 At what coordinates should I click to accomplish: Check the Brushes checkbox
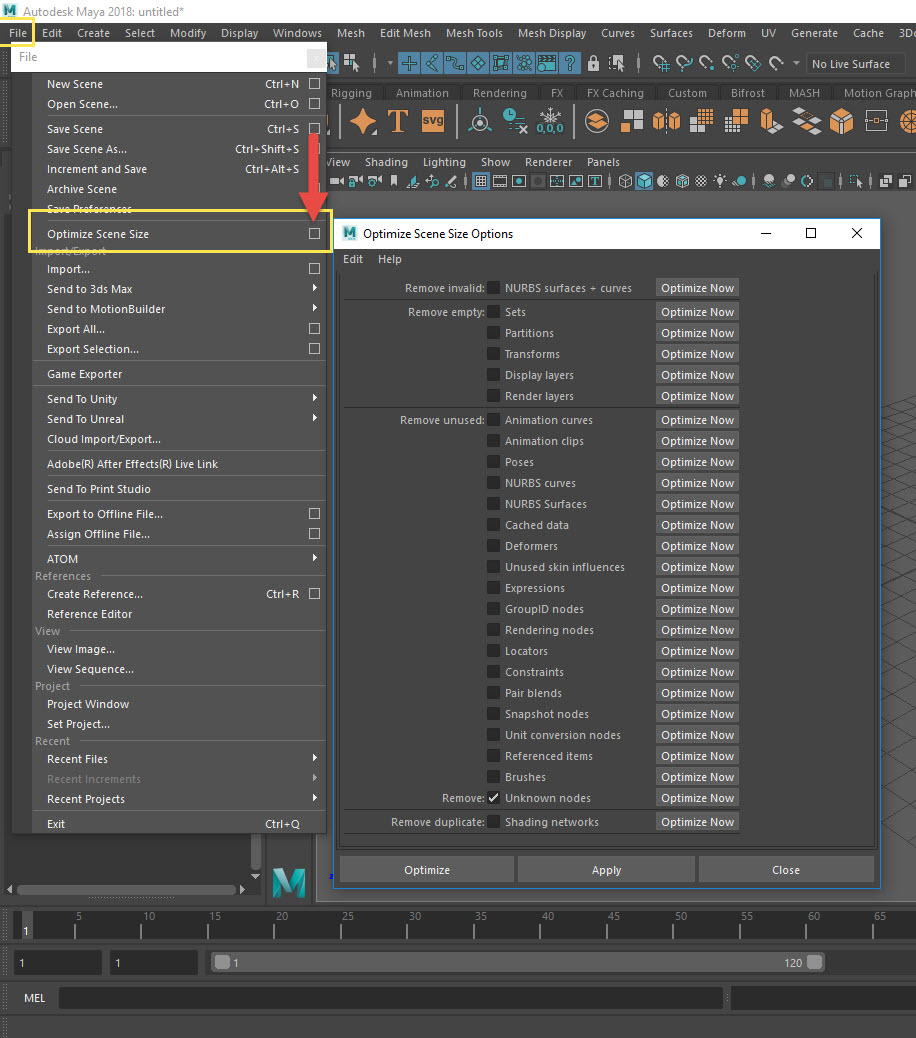(494, 777)
